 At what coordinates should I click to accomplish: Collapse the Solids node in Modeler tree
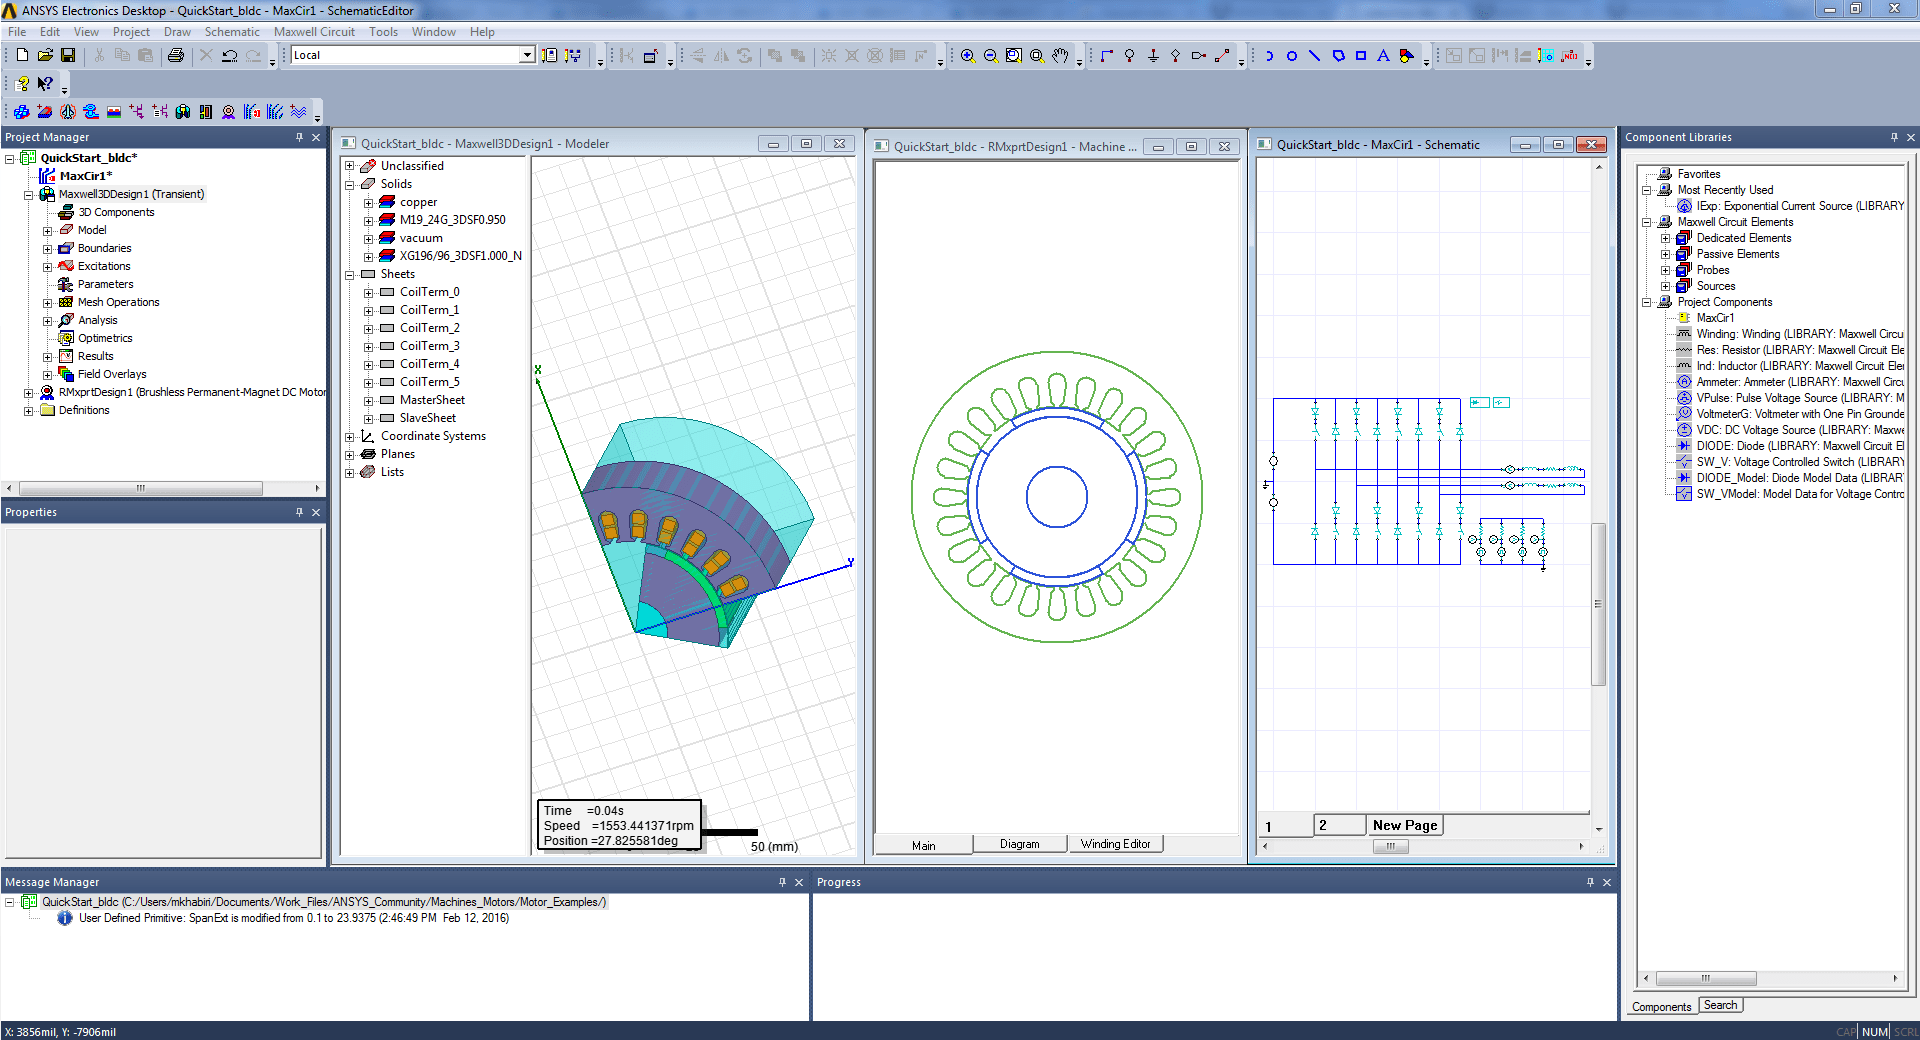click(350, 184)
